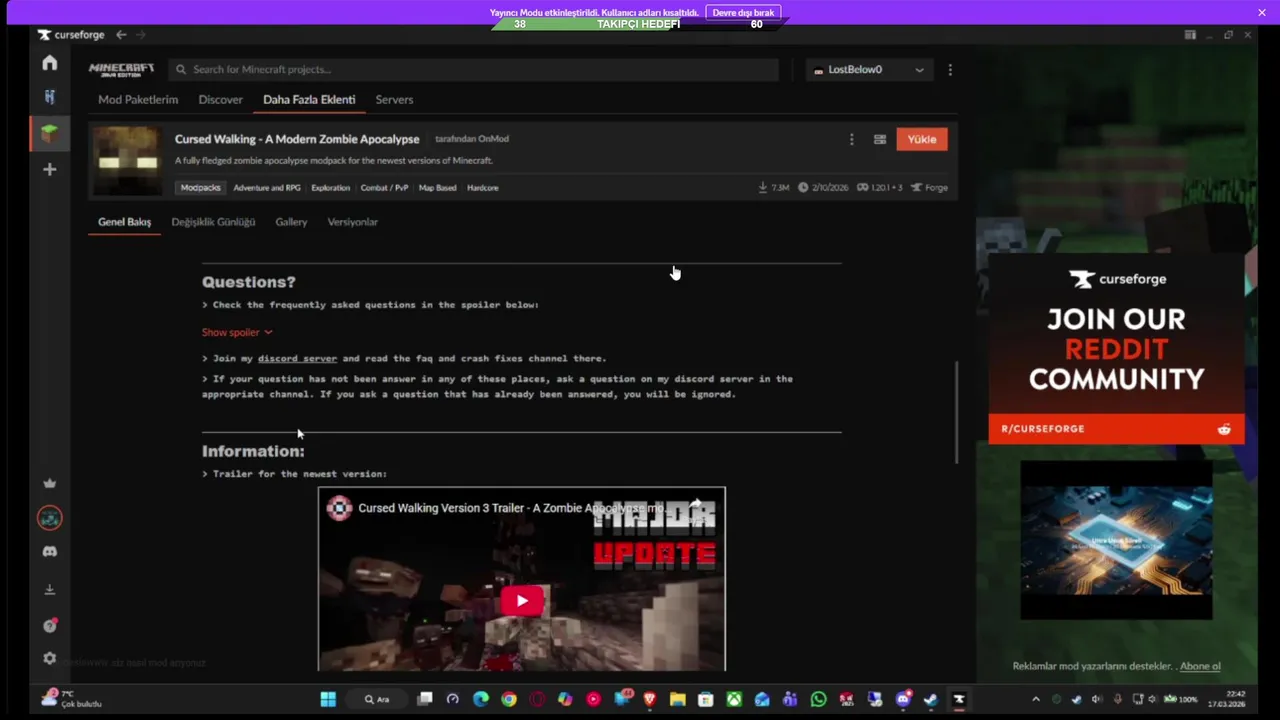Open Steam from the taskbar
The height and width of the screenshot is (720, 1280).
[x=930, y=699]
